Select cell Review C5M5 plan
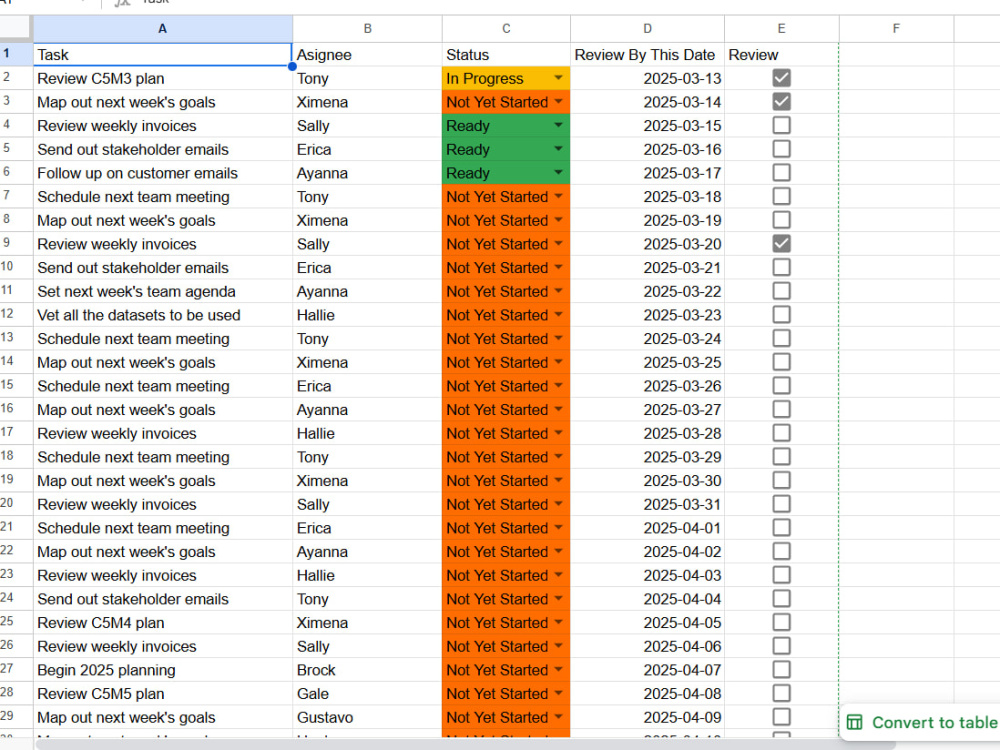Screen dimensions: 1000x750 (x=163, y=693)
